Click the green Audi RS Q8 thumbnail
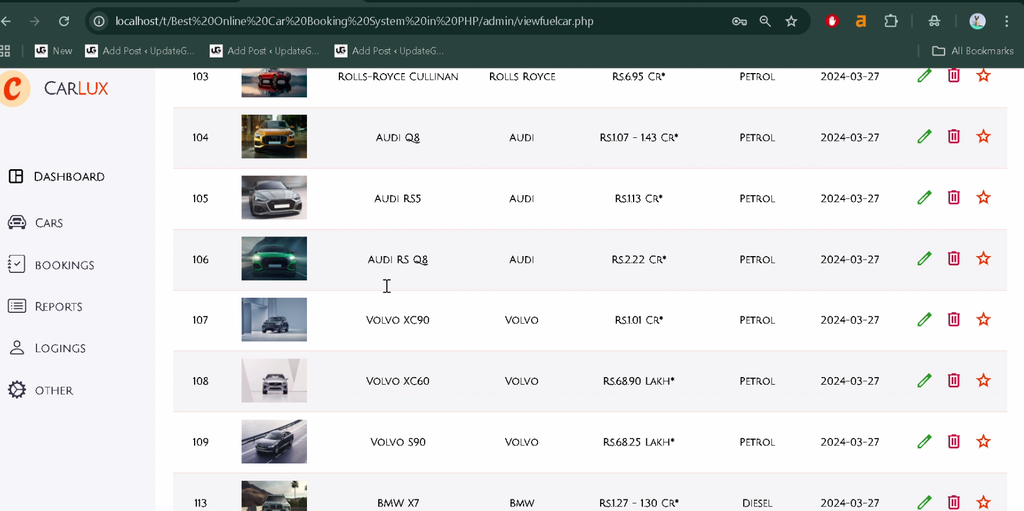1024x511 pixels. (x=274, y=259)
